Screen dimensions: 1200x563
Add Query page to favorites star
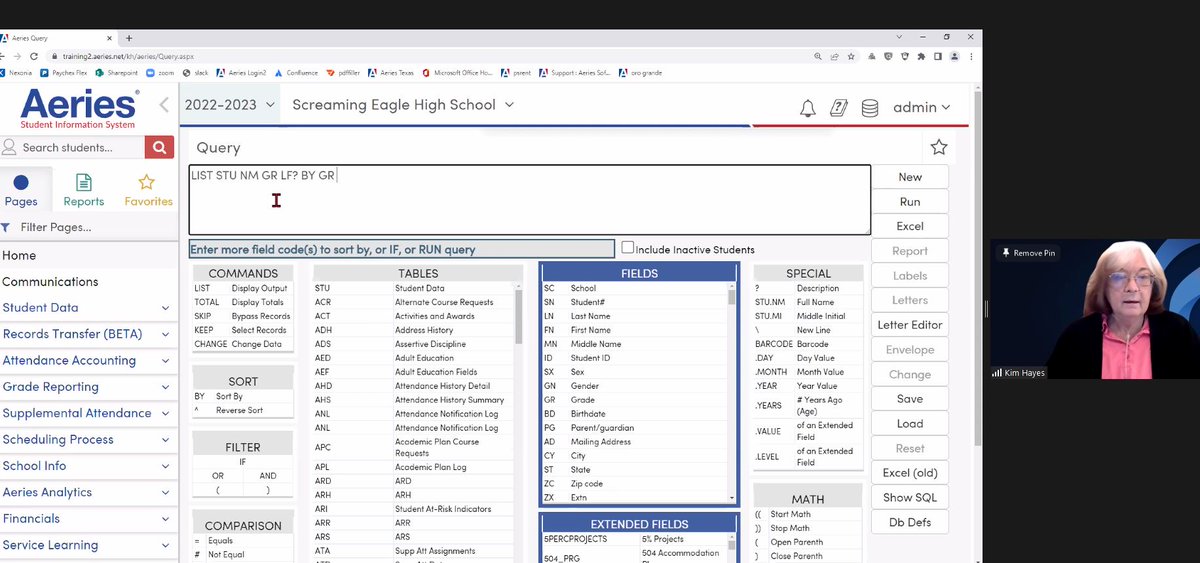939,147
